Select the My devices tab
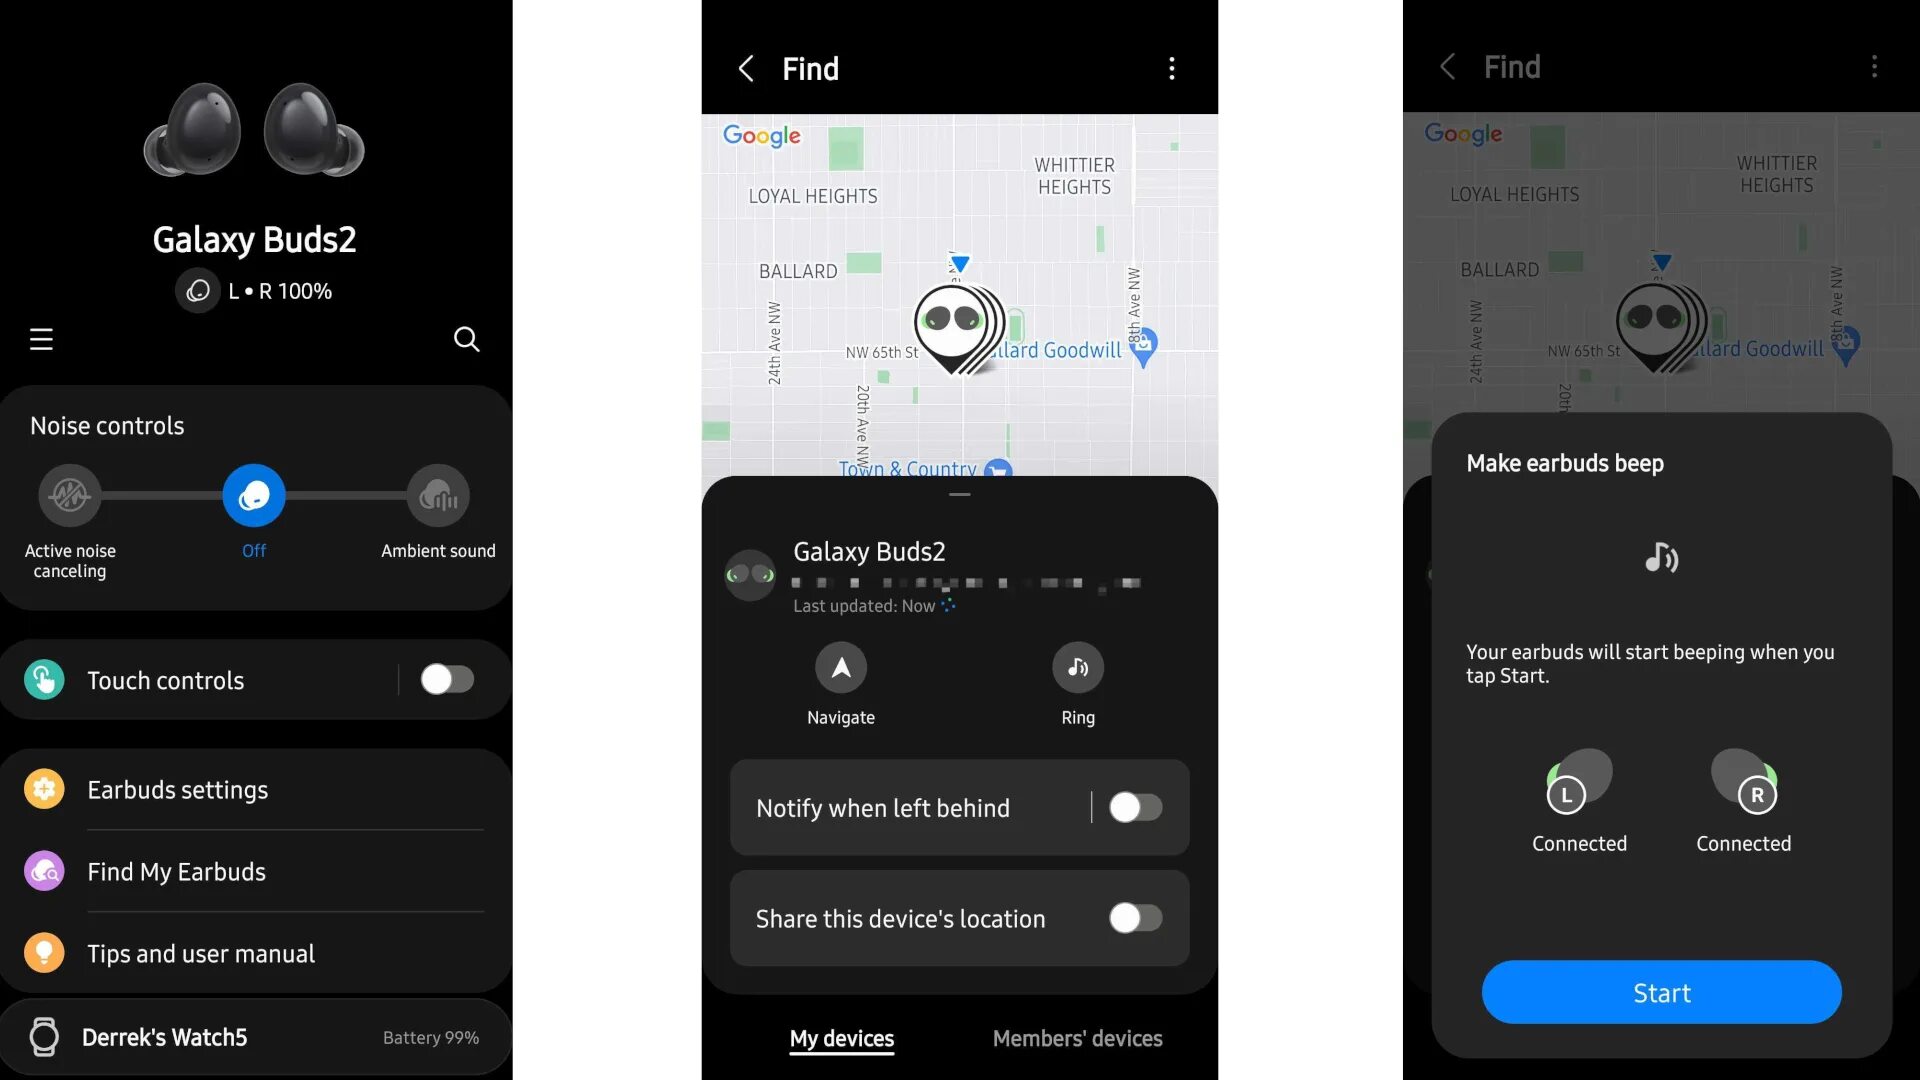The height and width of the screenshot is (1080, 1920). pyautogui.click(x=841, y=1039)
